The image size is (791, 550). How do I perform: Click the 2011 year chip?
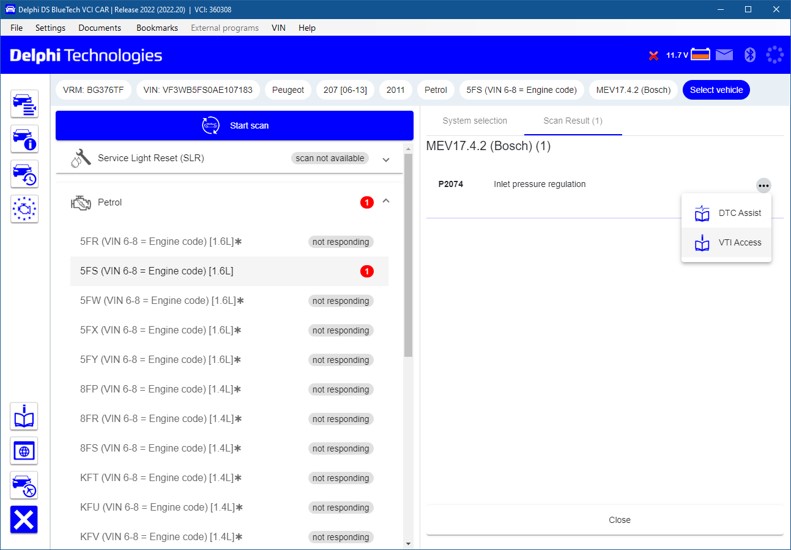click(396, 90)
